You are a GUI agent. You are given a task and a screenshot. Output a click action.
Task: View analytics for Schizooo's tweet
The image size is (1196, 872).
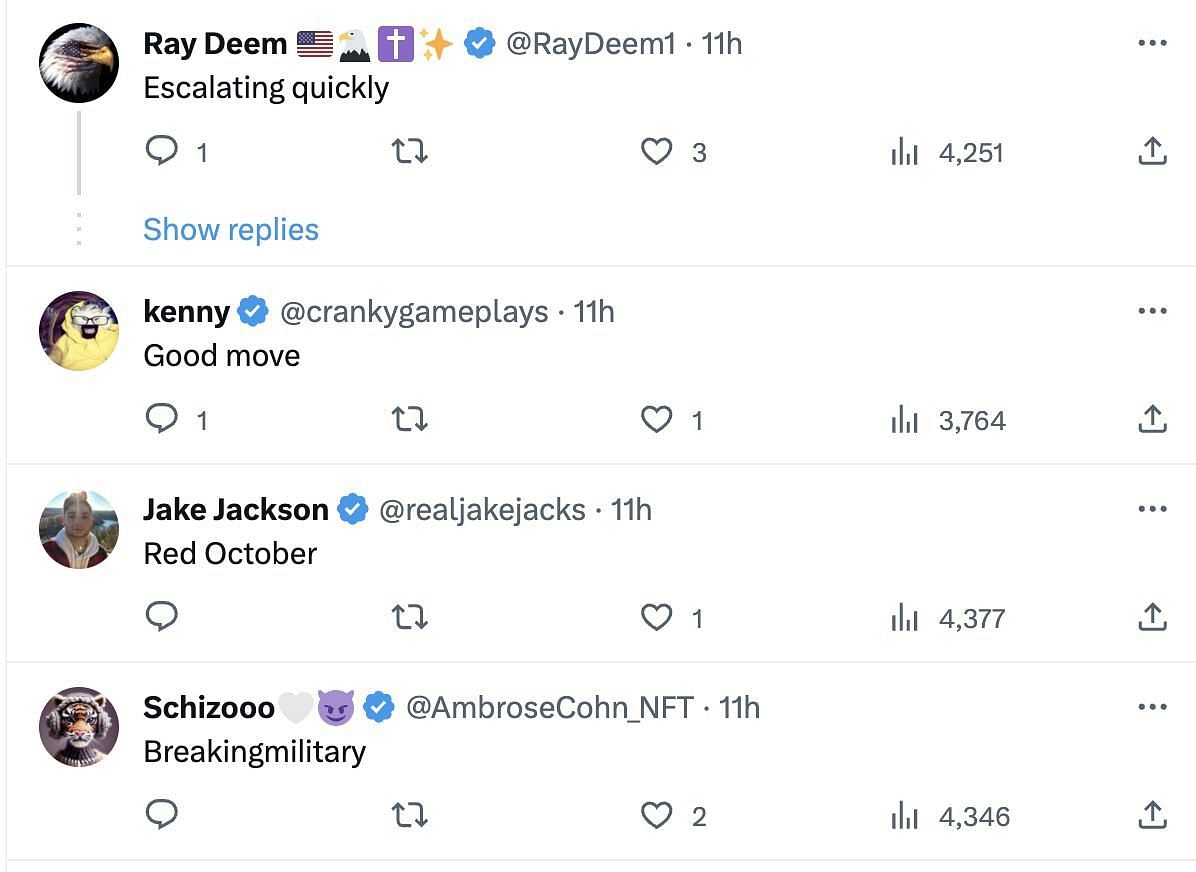(x=904, y=816)
